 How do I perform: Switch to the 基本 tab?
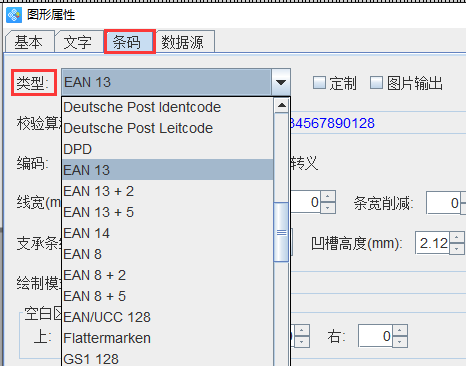29,42
